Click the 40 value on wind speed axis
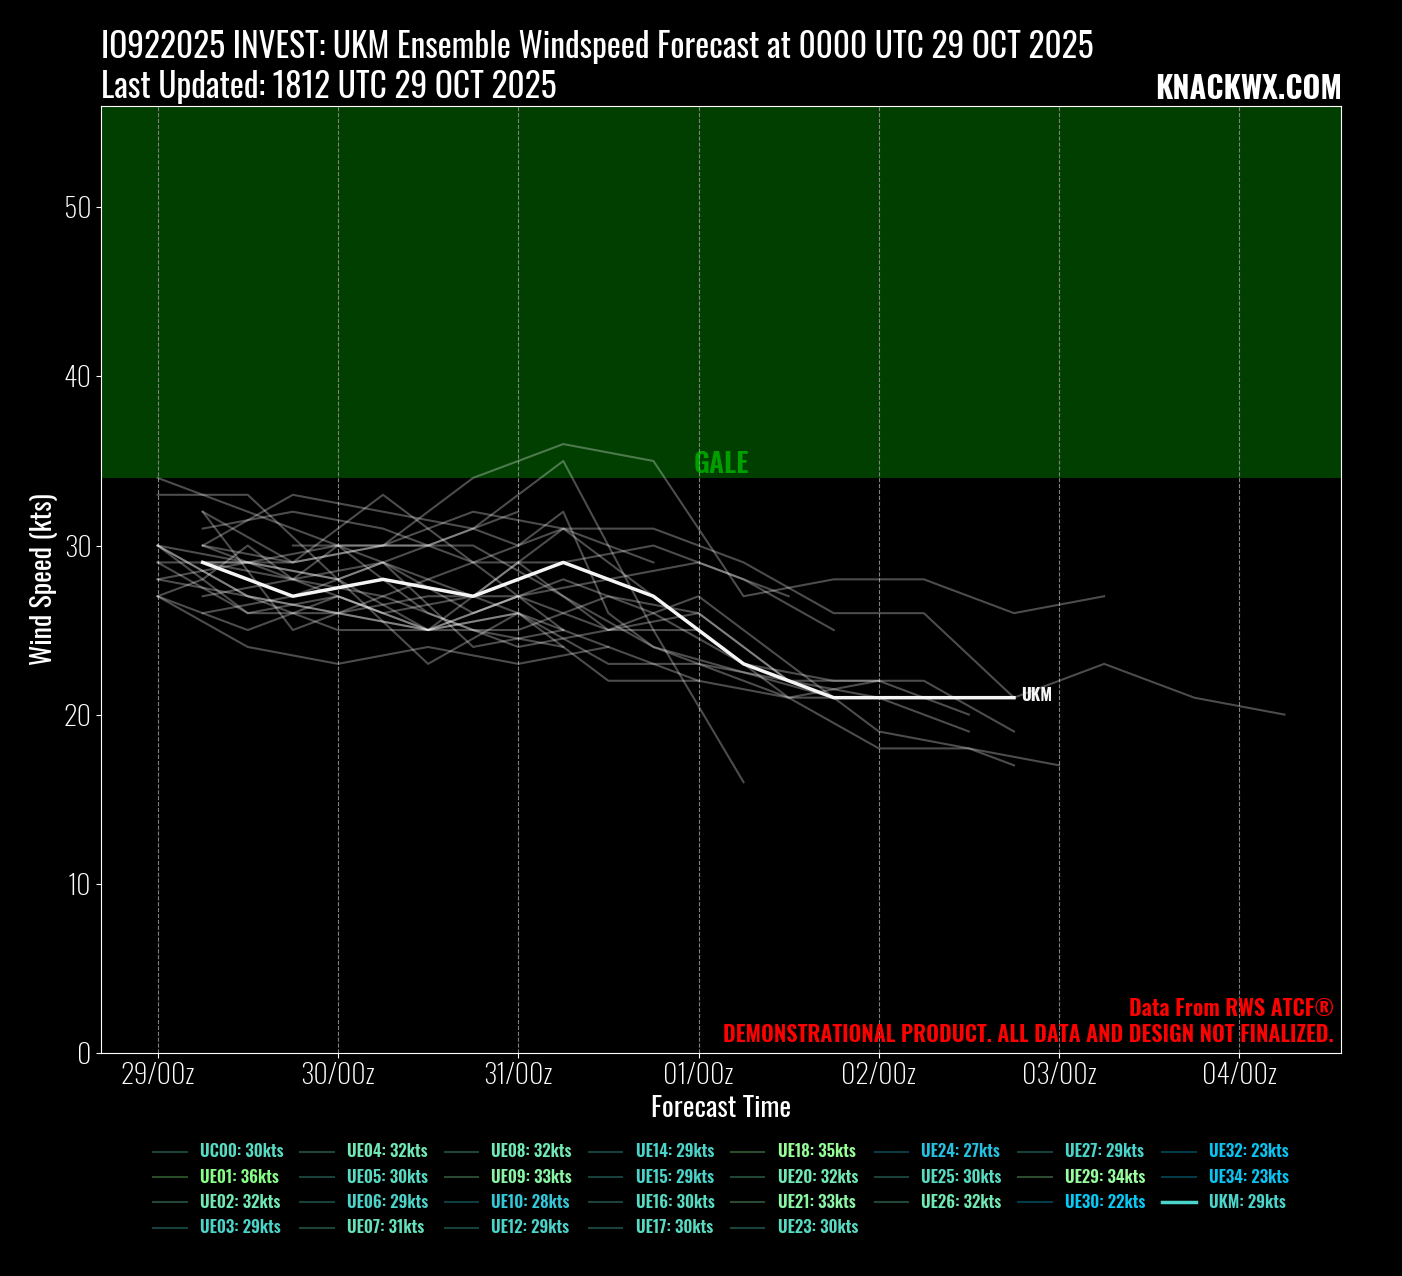Screen dimensions: 1402x1276 pos(77,377)
